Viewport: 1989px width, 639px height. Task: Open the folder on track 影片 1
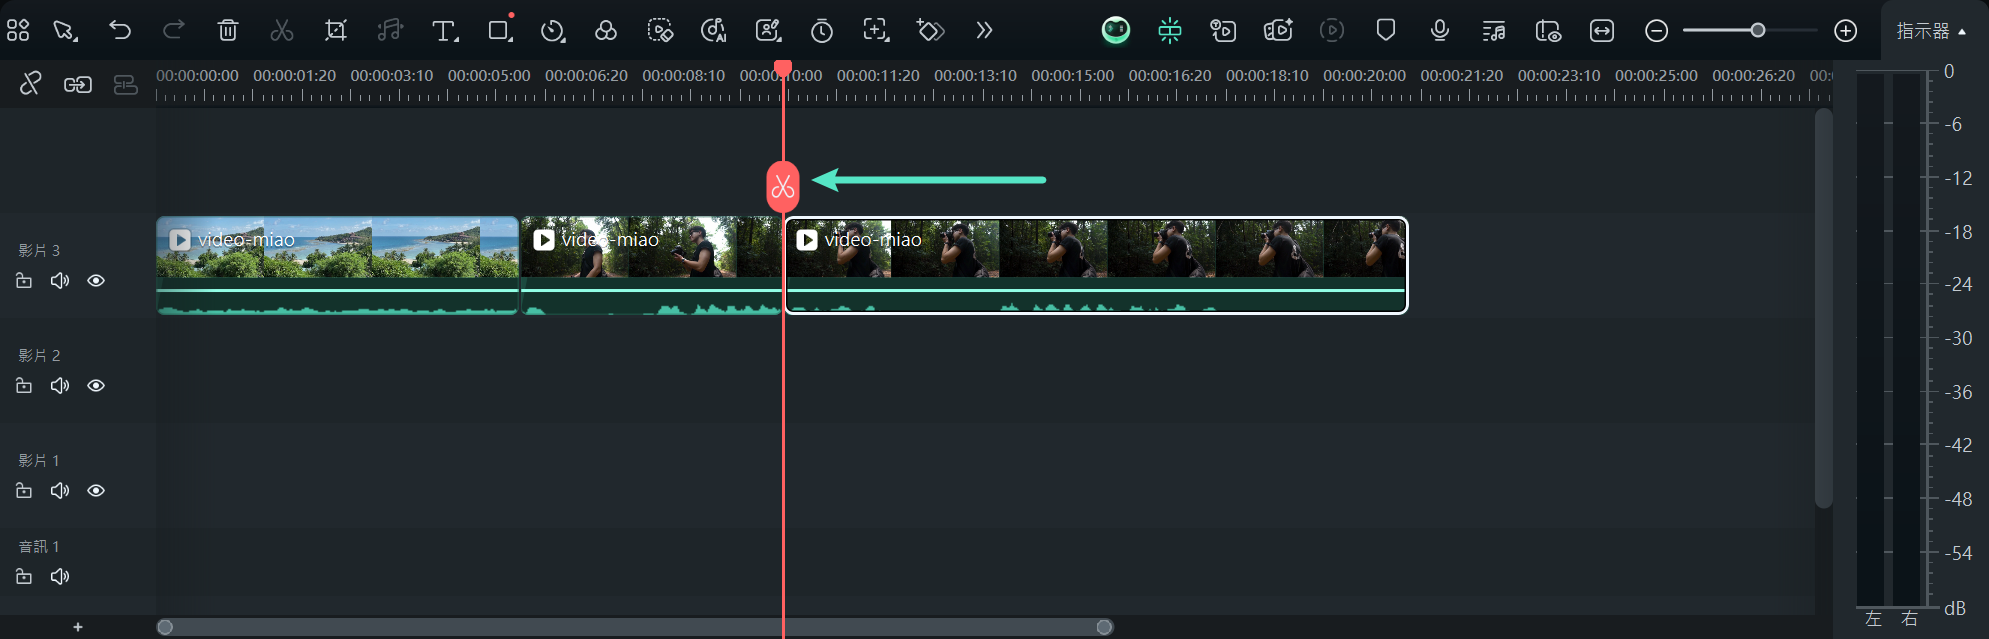coord(24,491)
